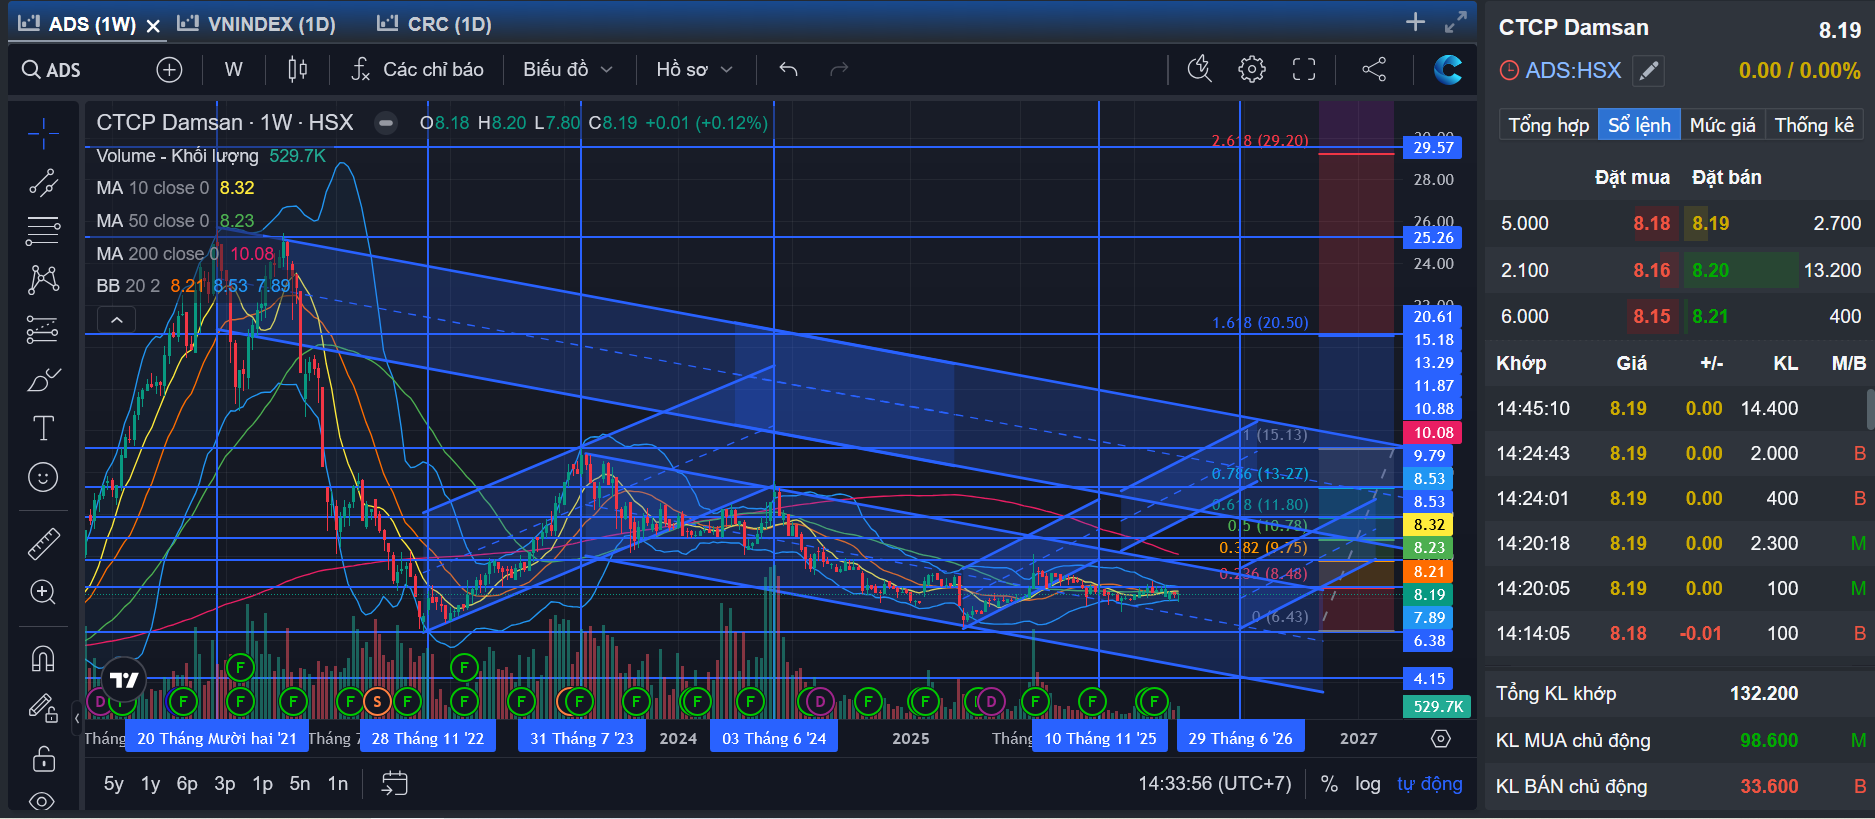This screenshot has height=819, width=1875.
Task: Select the buy price 8.18 cell
Action: click(x=1651, y=223)
